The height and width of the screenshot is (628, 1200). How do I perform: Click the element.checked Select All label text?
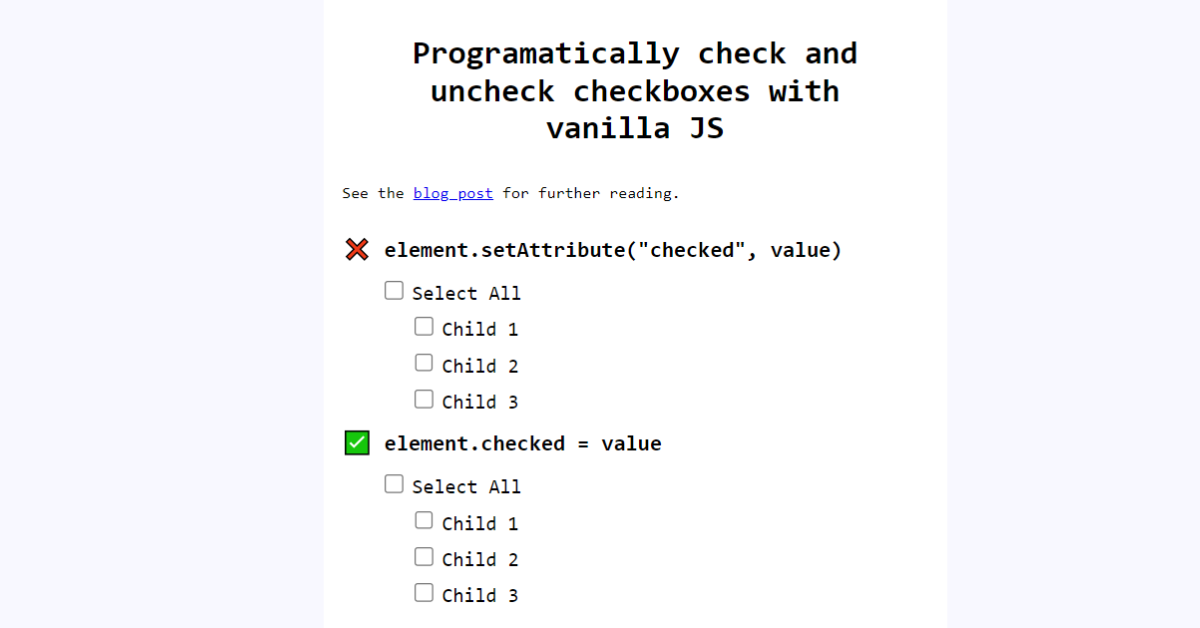pyautogui.click(x=466, y=487)
